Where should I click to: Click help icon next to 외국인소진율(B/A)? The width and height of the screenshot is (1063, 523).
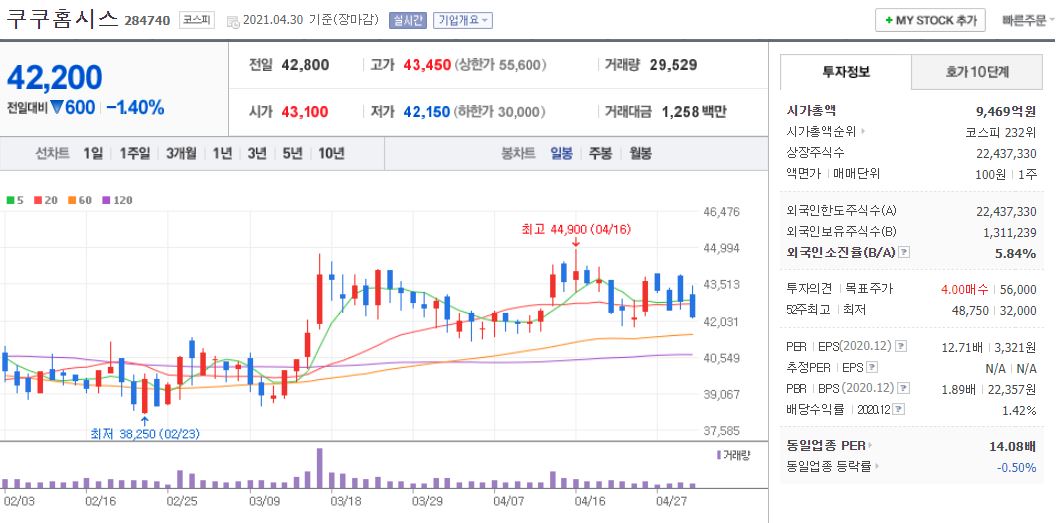[904, 252]
